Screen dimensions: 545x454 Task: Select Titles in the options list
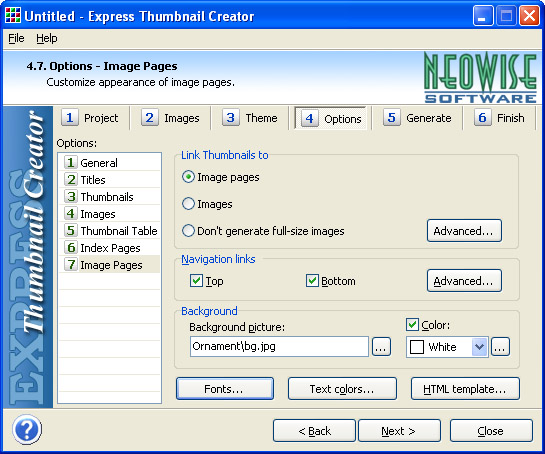pyautogui.click(x=110, y=179)
